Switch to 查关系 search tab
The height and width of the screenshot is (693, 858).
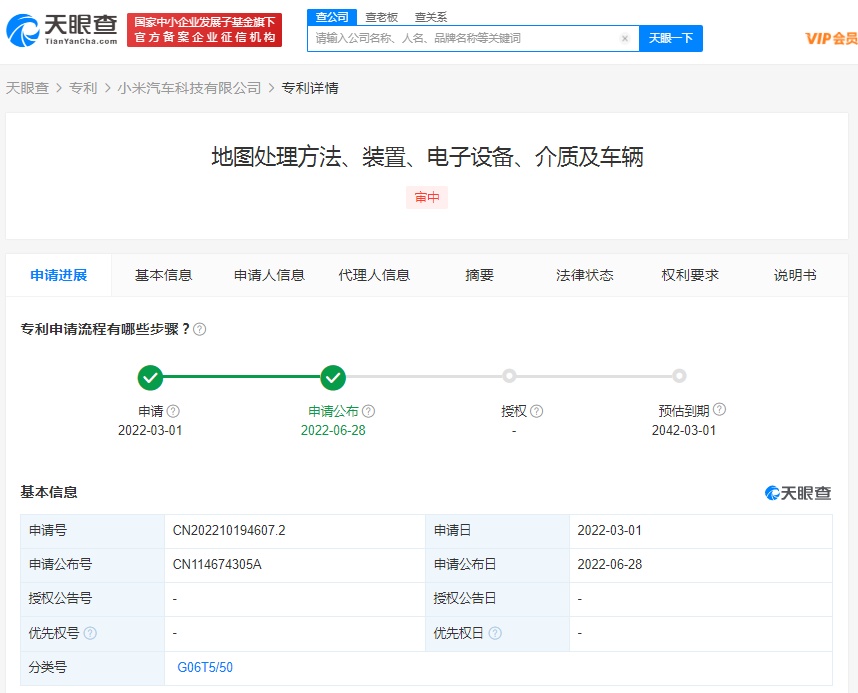(431, 18)
